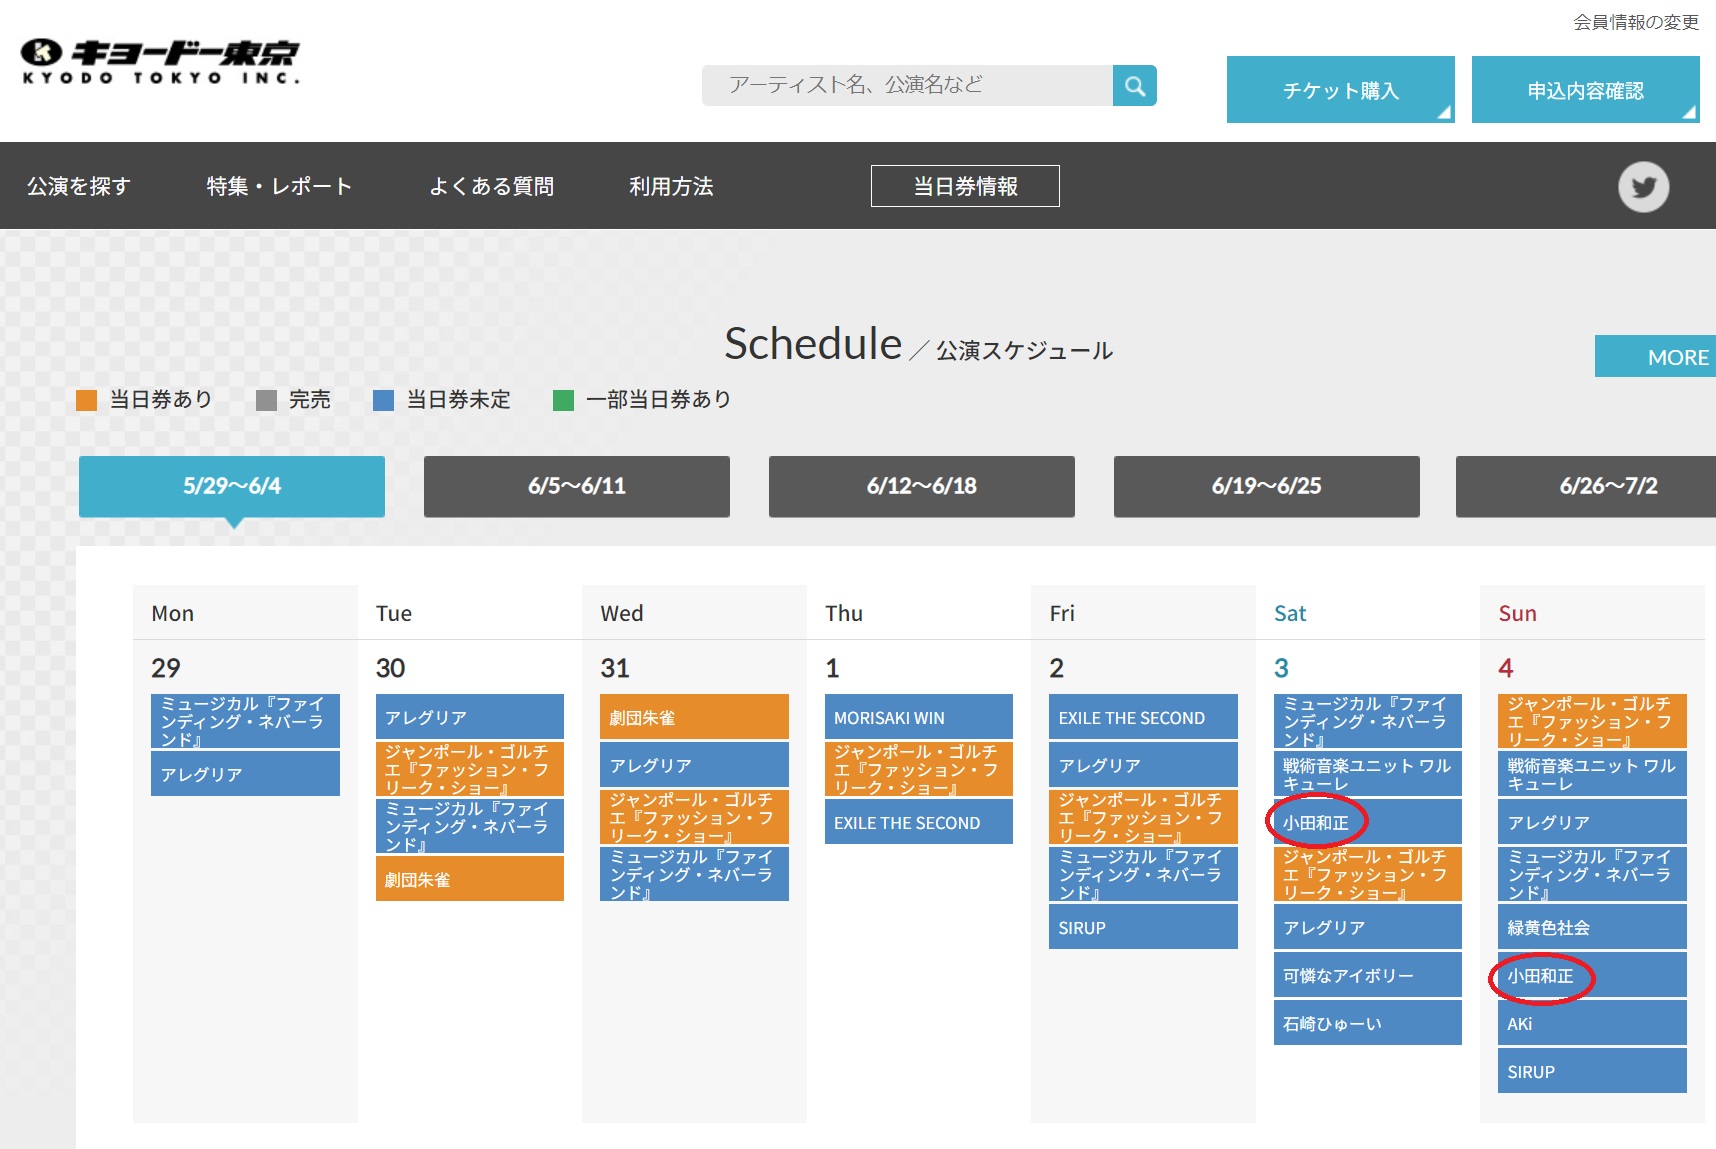1716x1149 pixels.
Task: Open Tuesday 30 アレグリア event
Action: tap(470, 717)
